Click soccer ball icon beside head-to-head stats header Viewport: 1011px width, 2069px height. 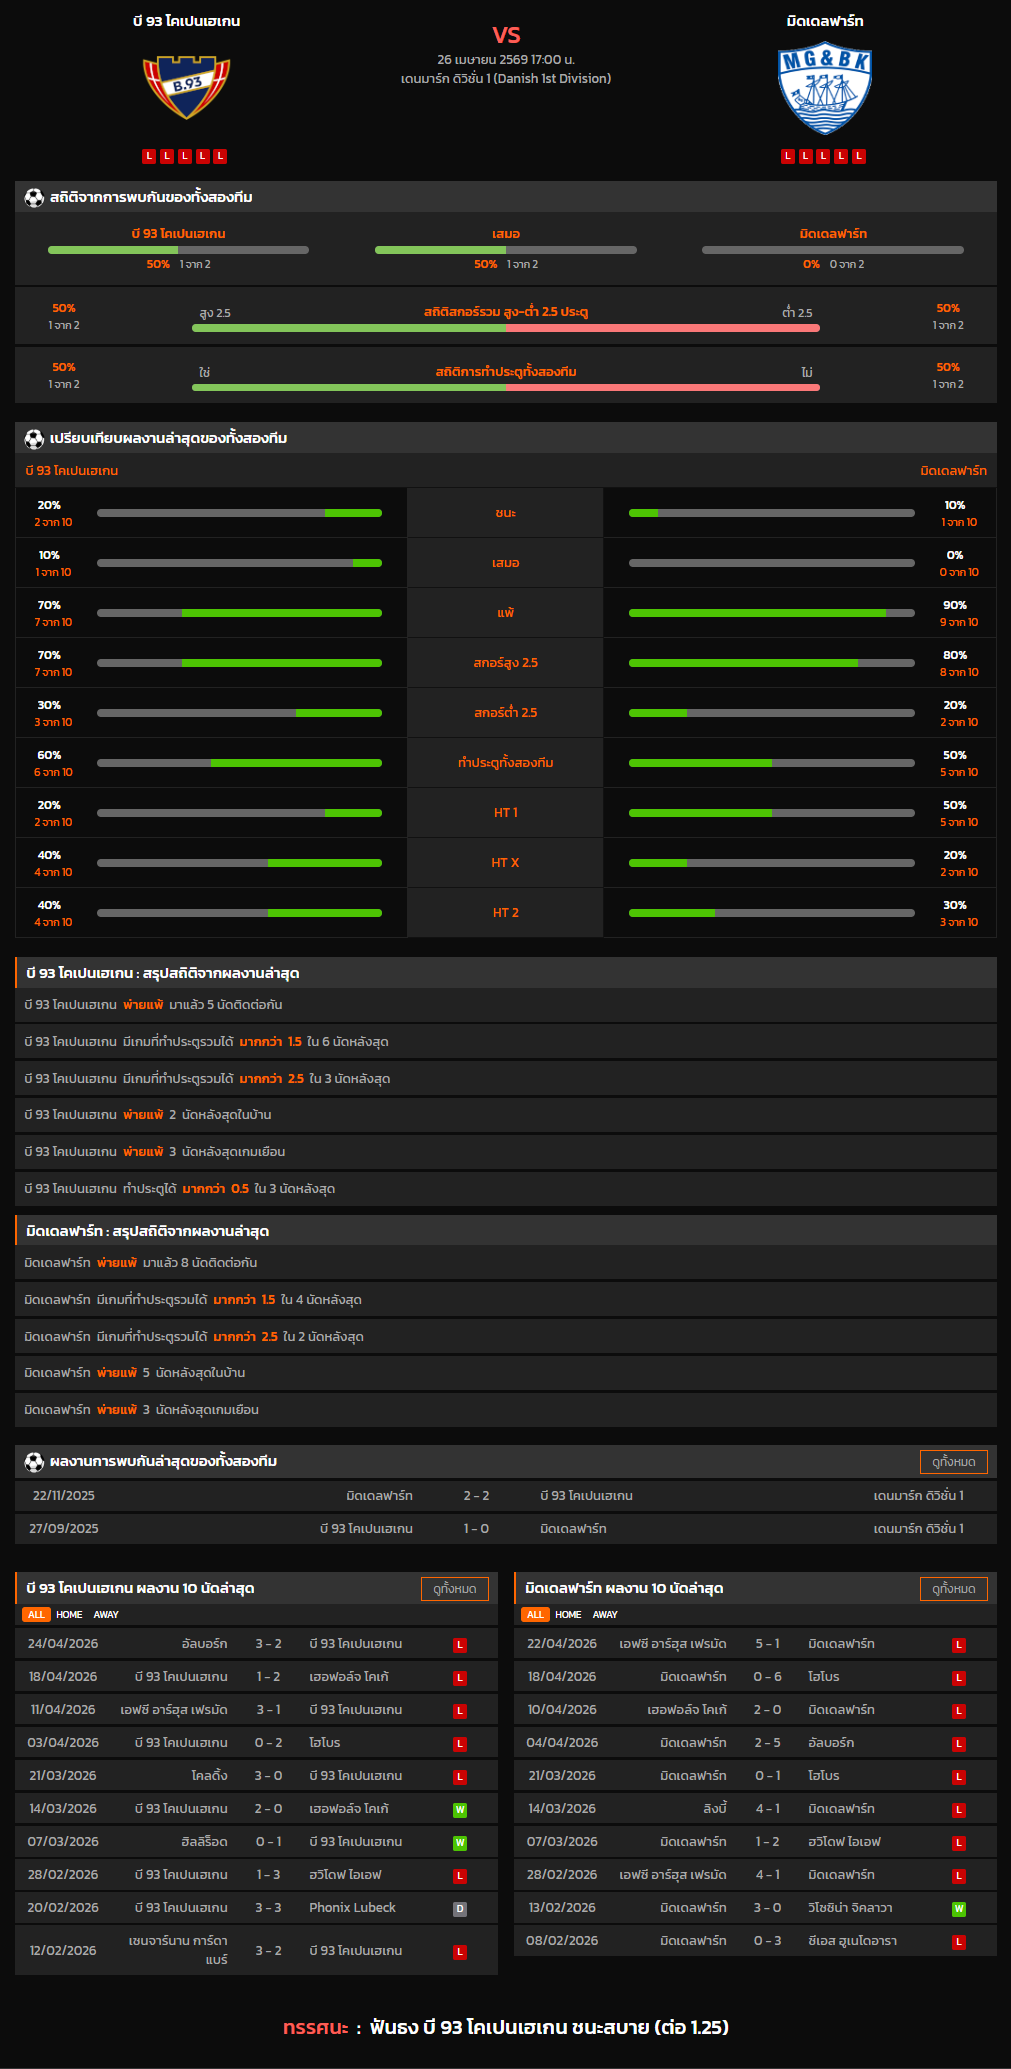coord(34,197)
